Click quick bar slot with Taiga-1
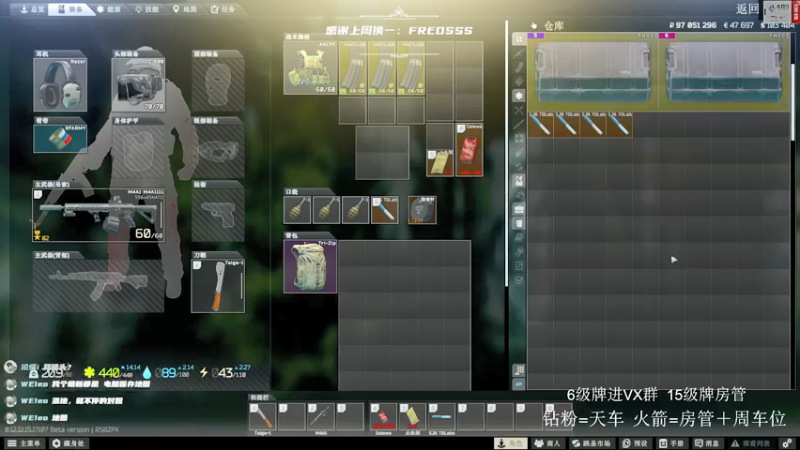This screenshot has height=450, width=800. point(263,416)
